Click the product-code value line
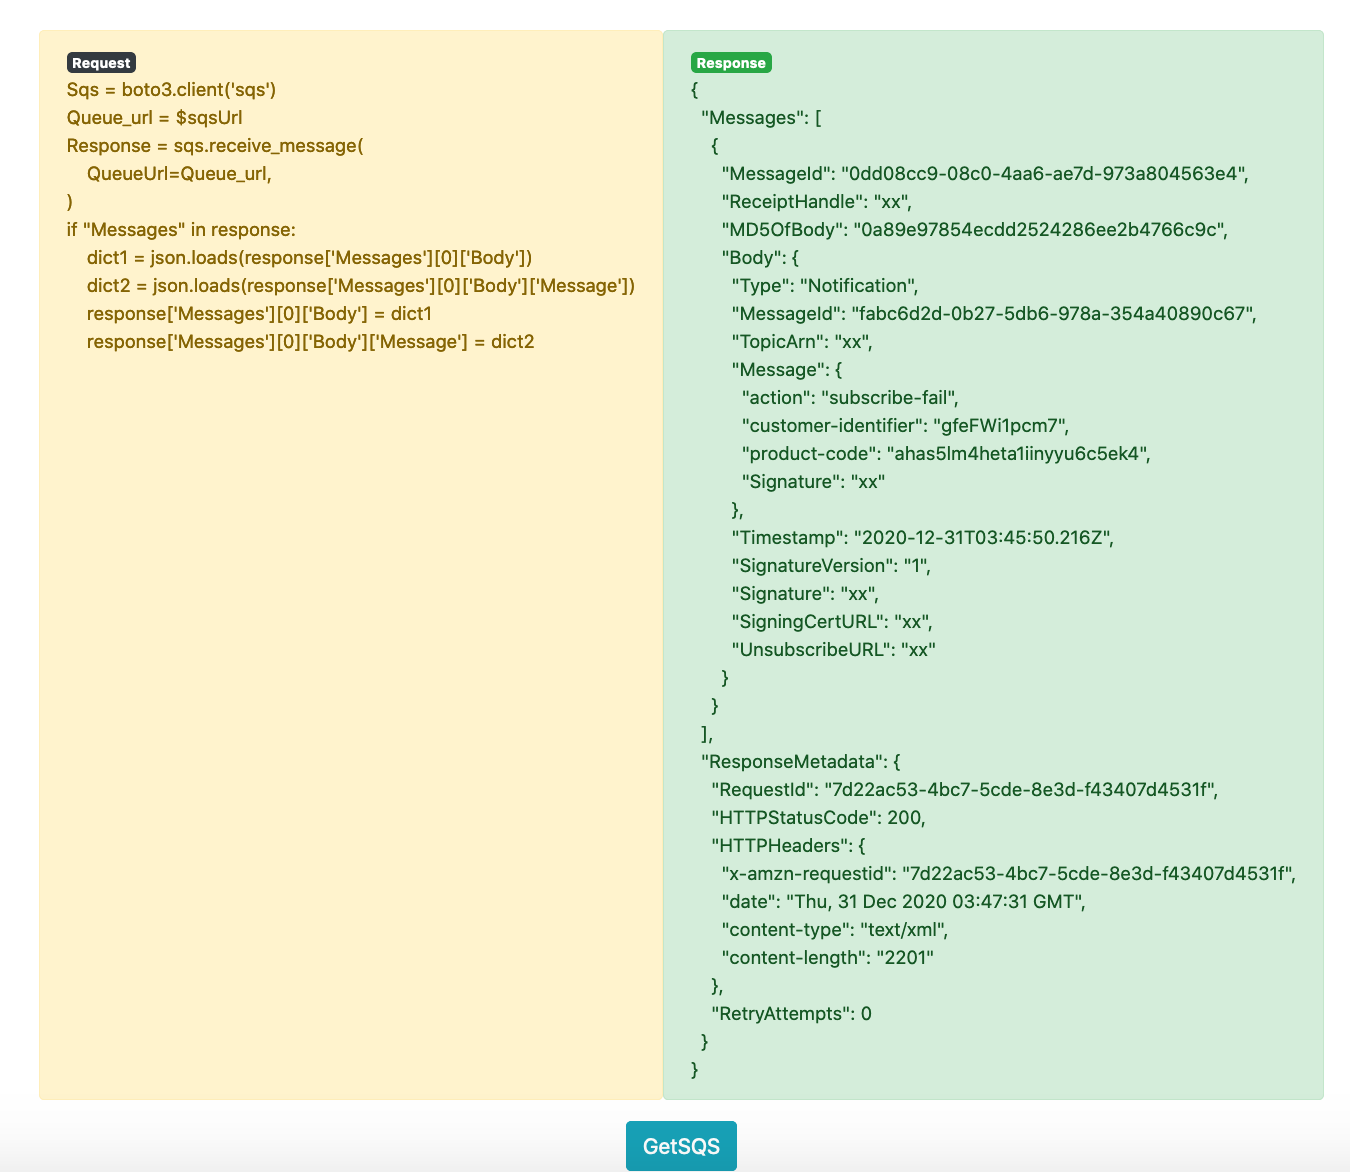Image resolution: width=1350 pixels, height=1172 pixels. [945, 454]
